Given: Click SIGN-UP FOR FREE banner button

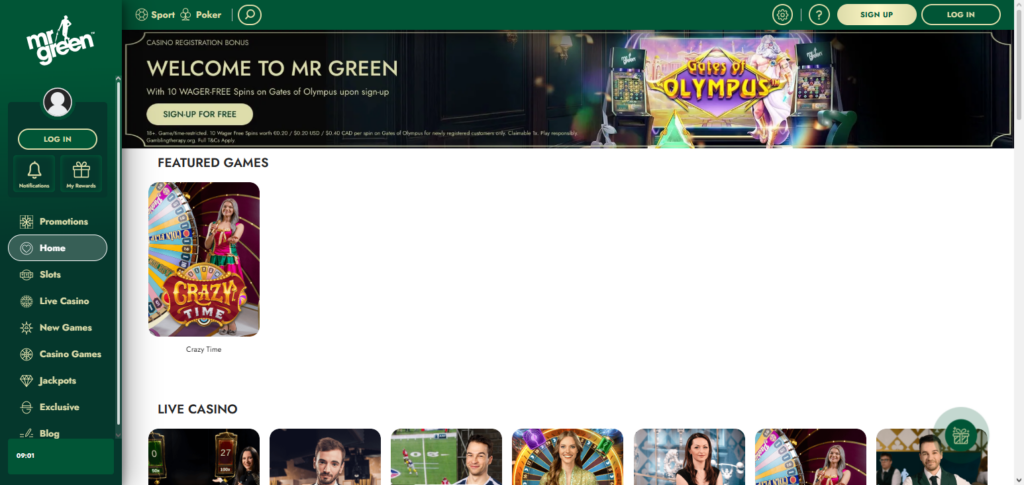Looking at the screenshot, I should click(x=199, y=114).
